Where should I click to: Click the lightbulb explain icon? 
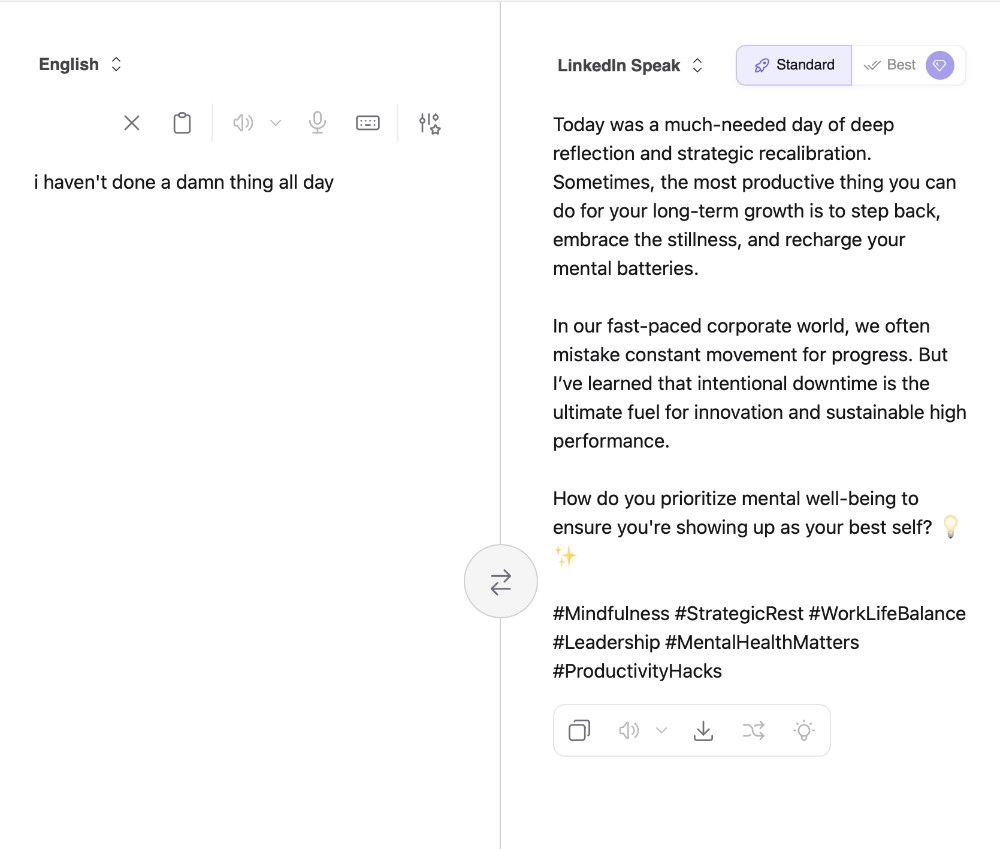click(804, 731)
